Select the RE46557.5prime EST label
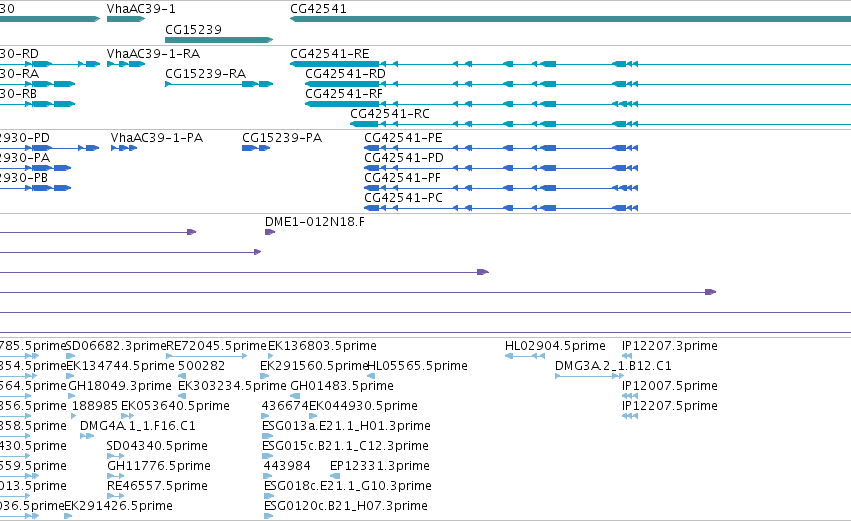This screenshot has width=851, height=521. (x=157, y=486)
